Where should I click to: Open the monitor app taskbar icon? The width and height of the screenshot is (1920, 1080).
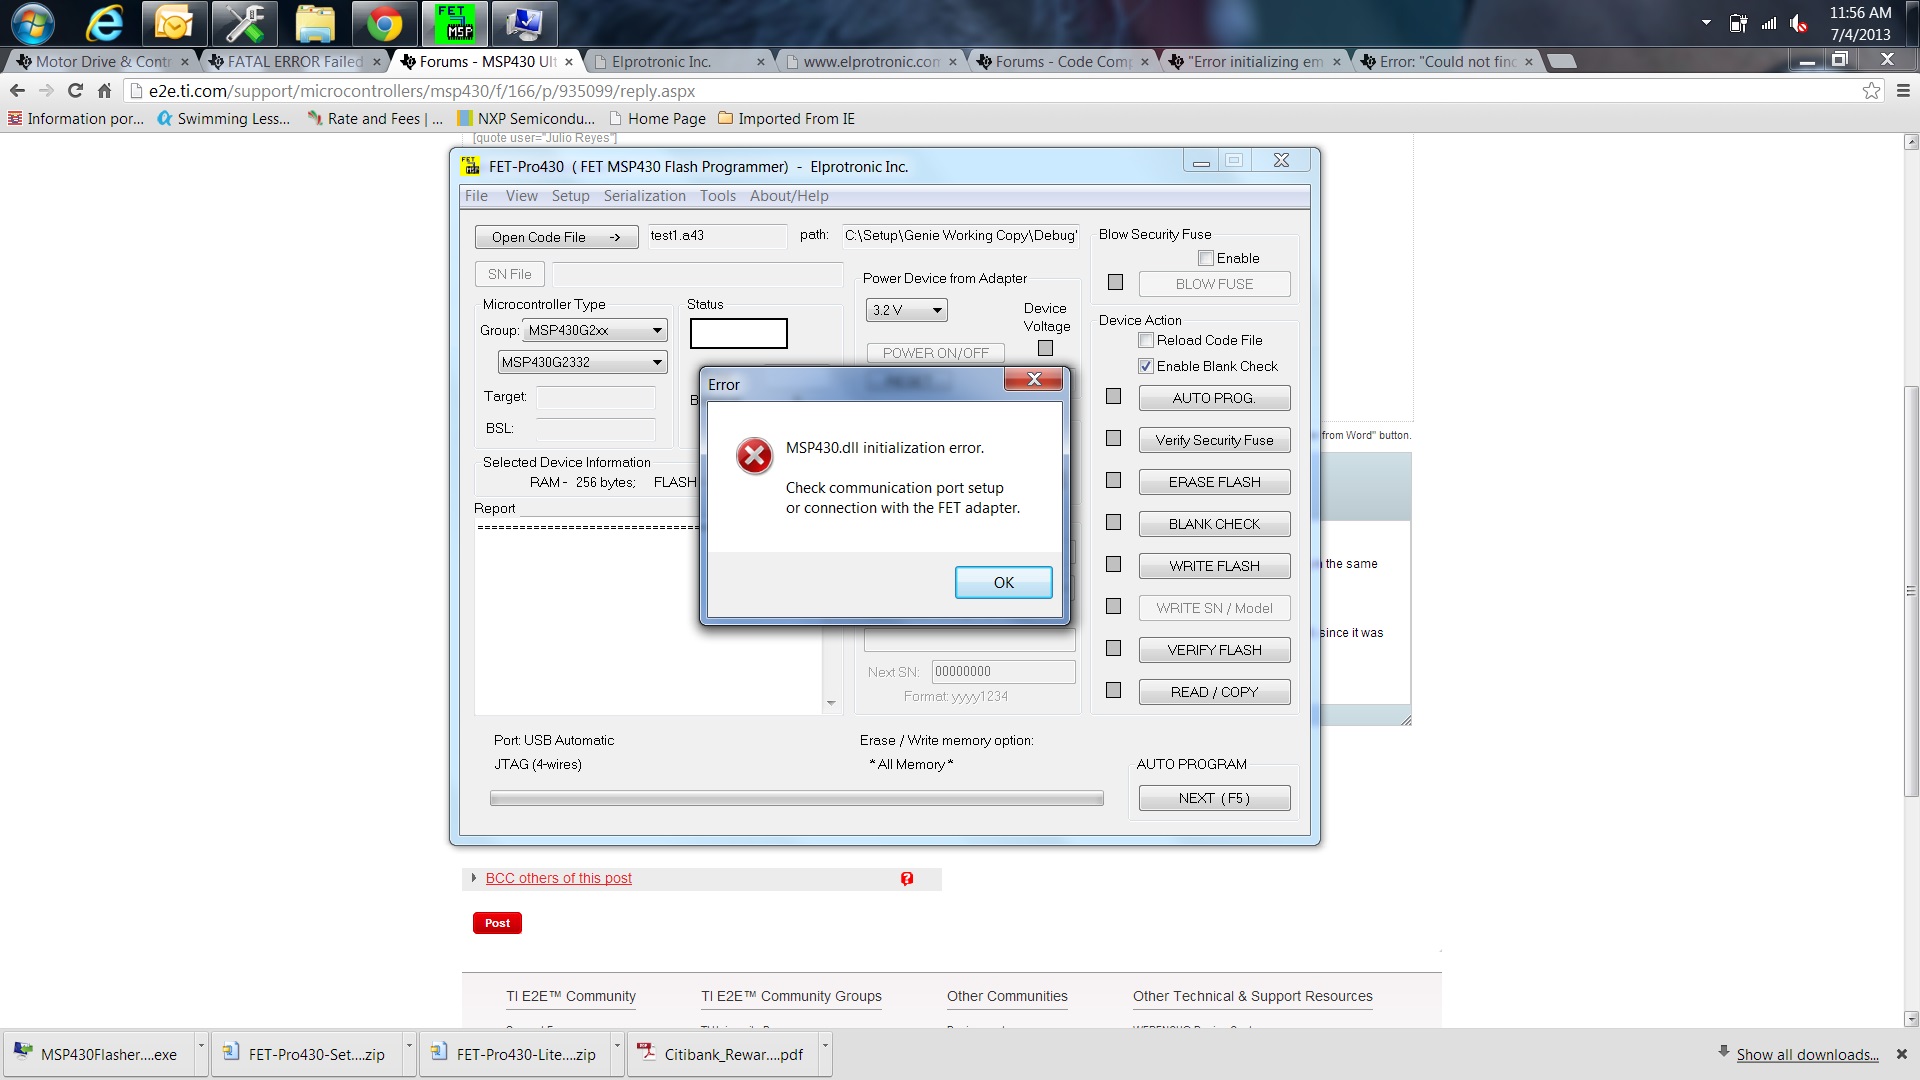click(x=525, y=23)
